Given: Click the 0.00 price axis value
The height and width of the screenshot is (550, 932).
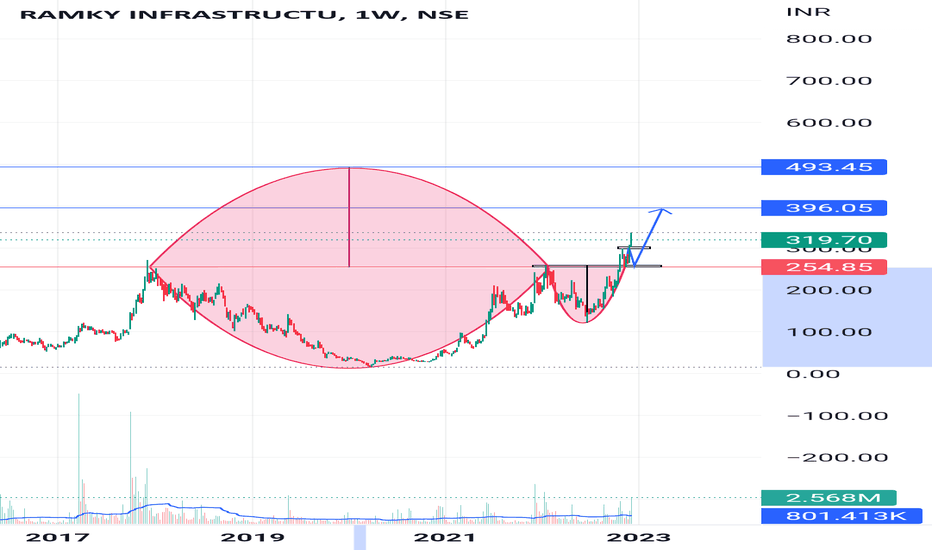Looking at the screenshot, I should pos(813,374).
